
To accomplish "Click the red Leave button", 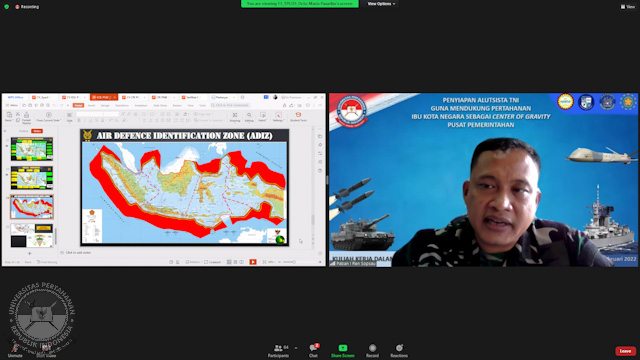I will (625, 351).
